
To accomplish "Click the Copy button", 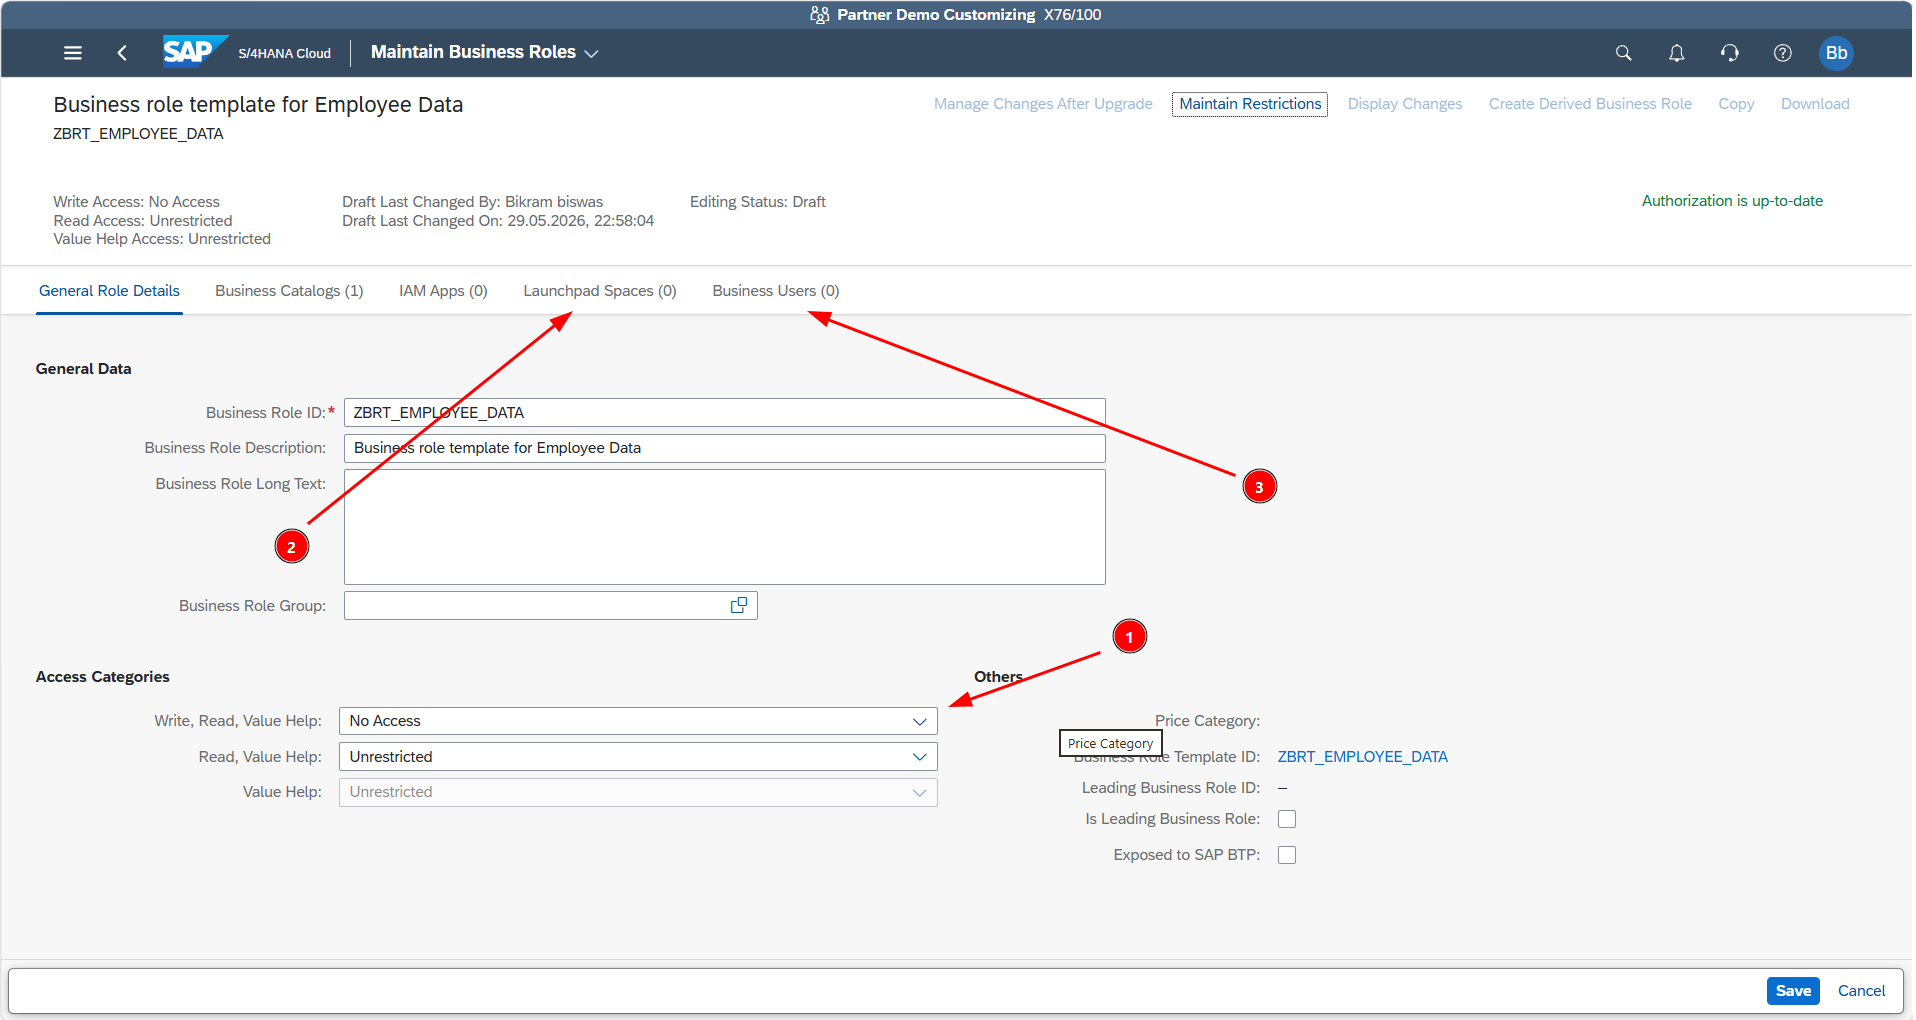I will tap(1736, 104).
